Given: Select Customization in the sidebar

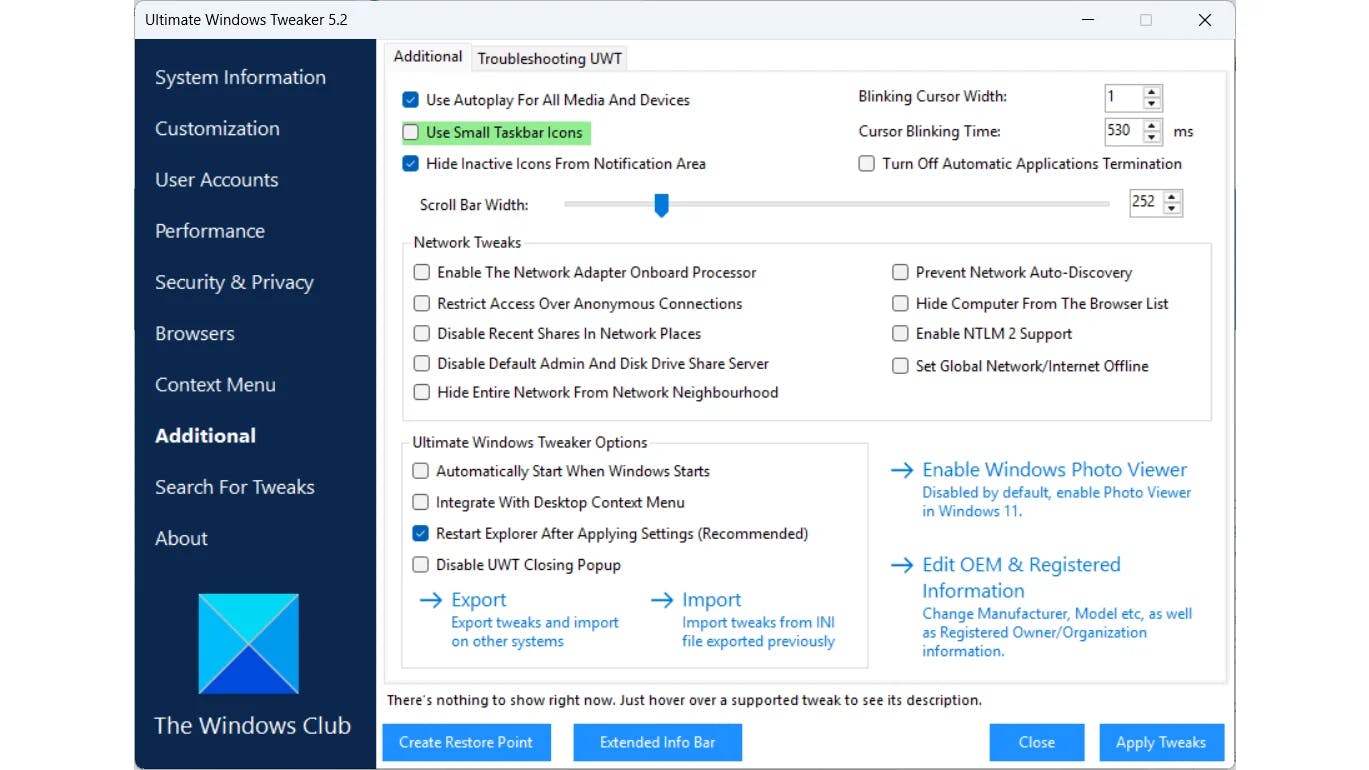Looking at the screenshot, I should (x=217, y=128).
